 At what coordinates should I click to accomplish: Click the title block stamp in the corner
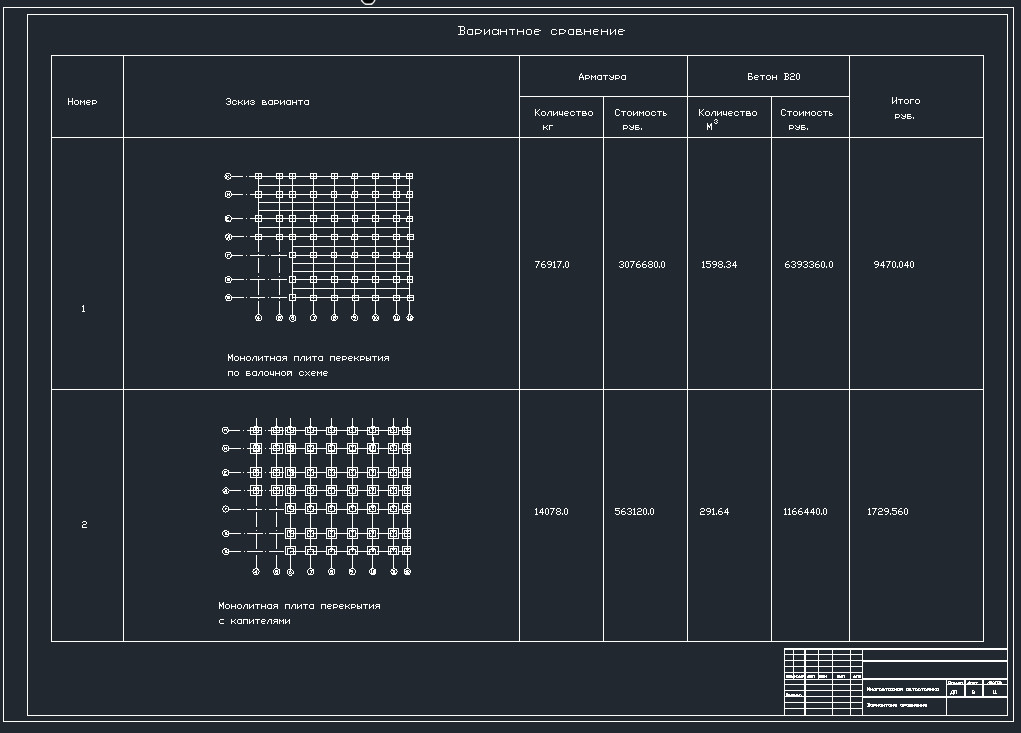click(x=895, y=682)
